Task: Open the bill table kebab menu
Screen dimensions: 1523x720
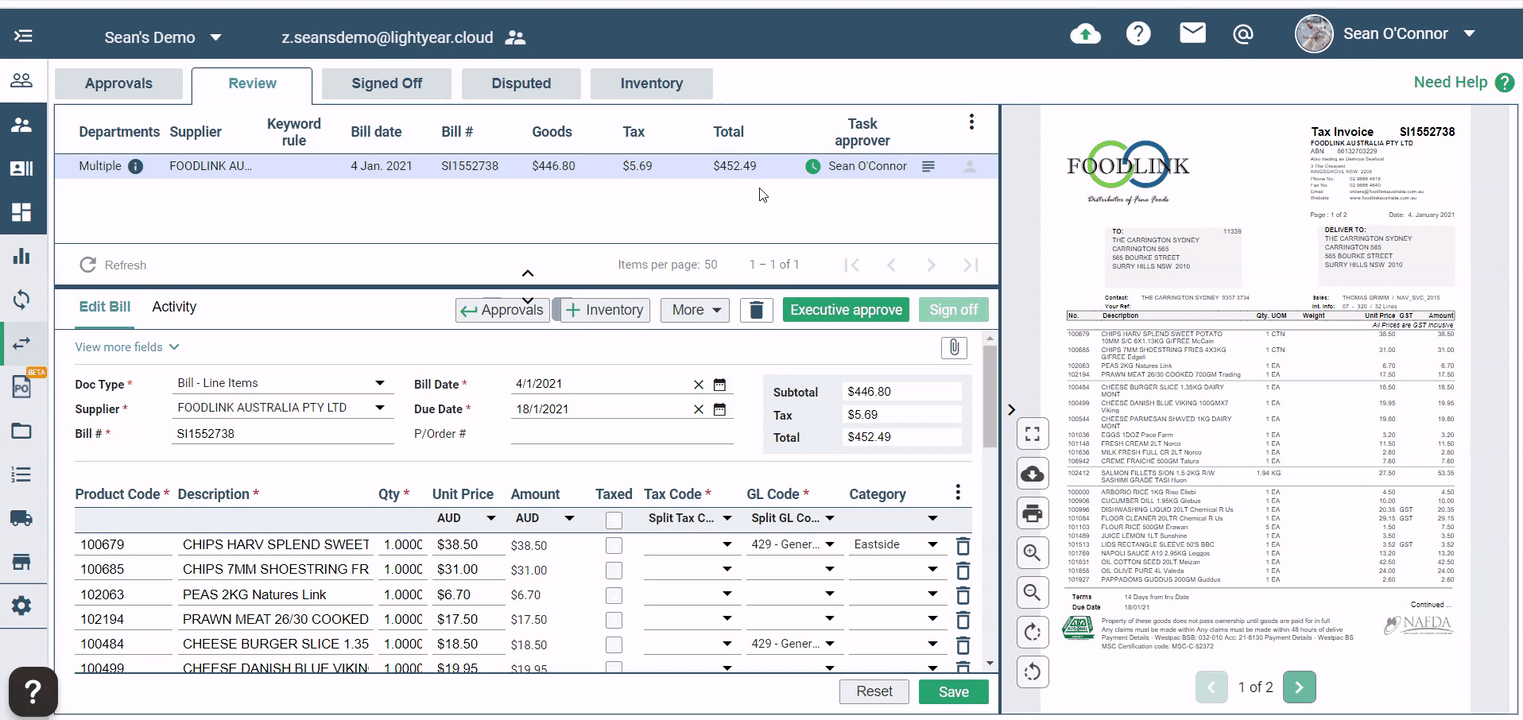Action: pyautogui.click(x=971, y=122)
